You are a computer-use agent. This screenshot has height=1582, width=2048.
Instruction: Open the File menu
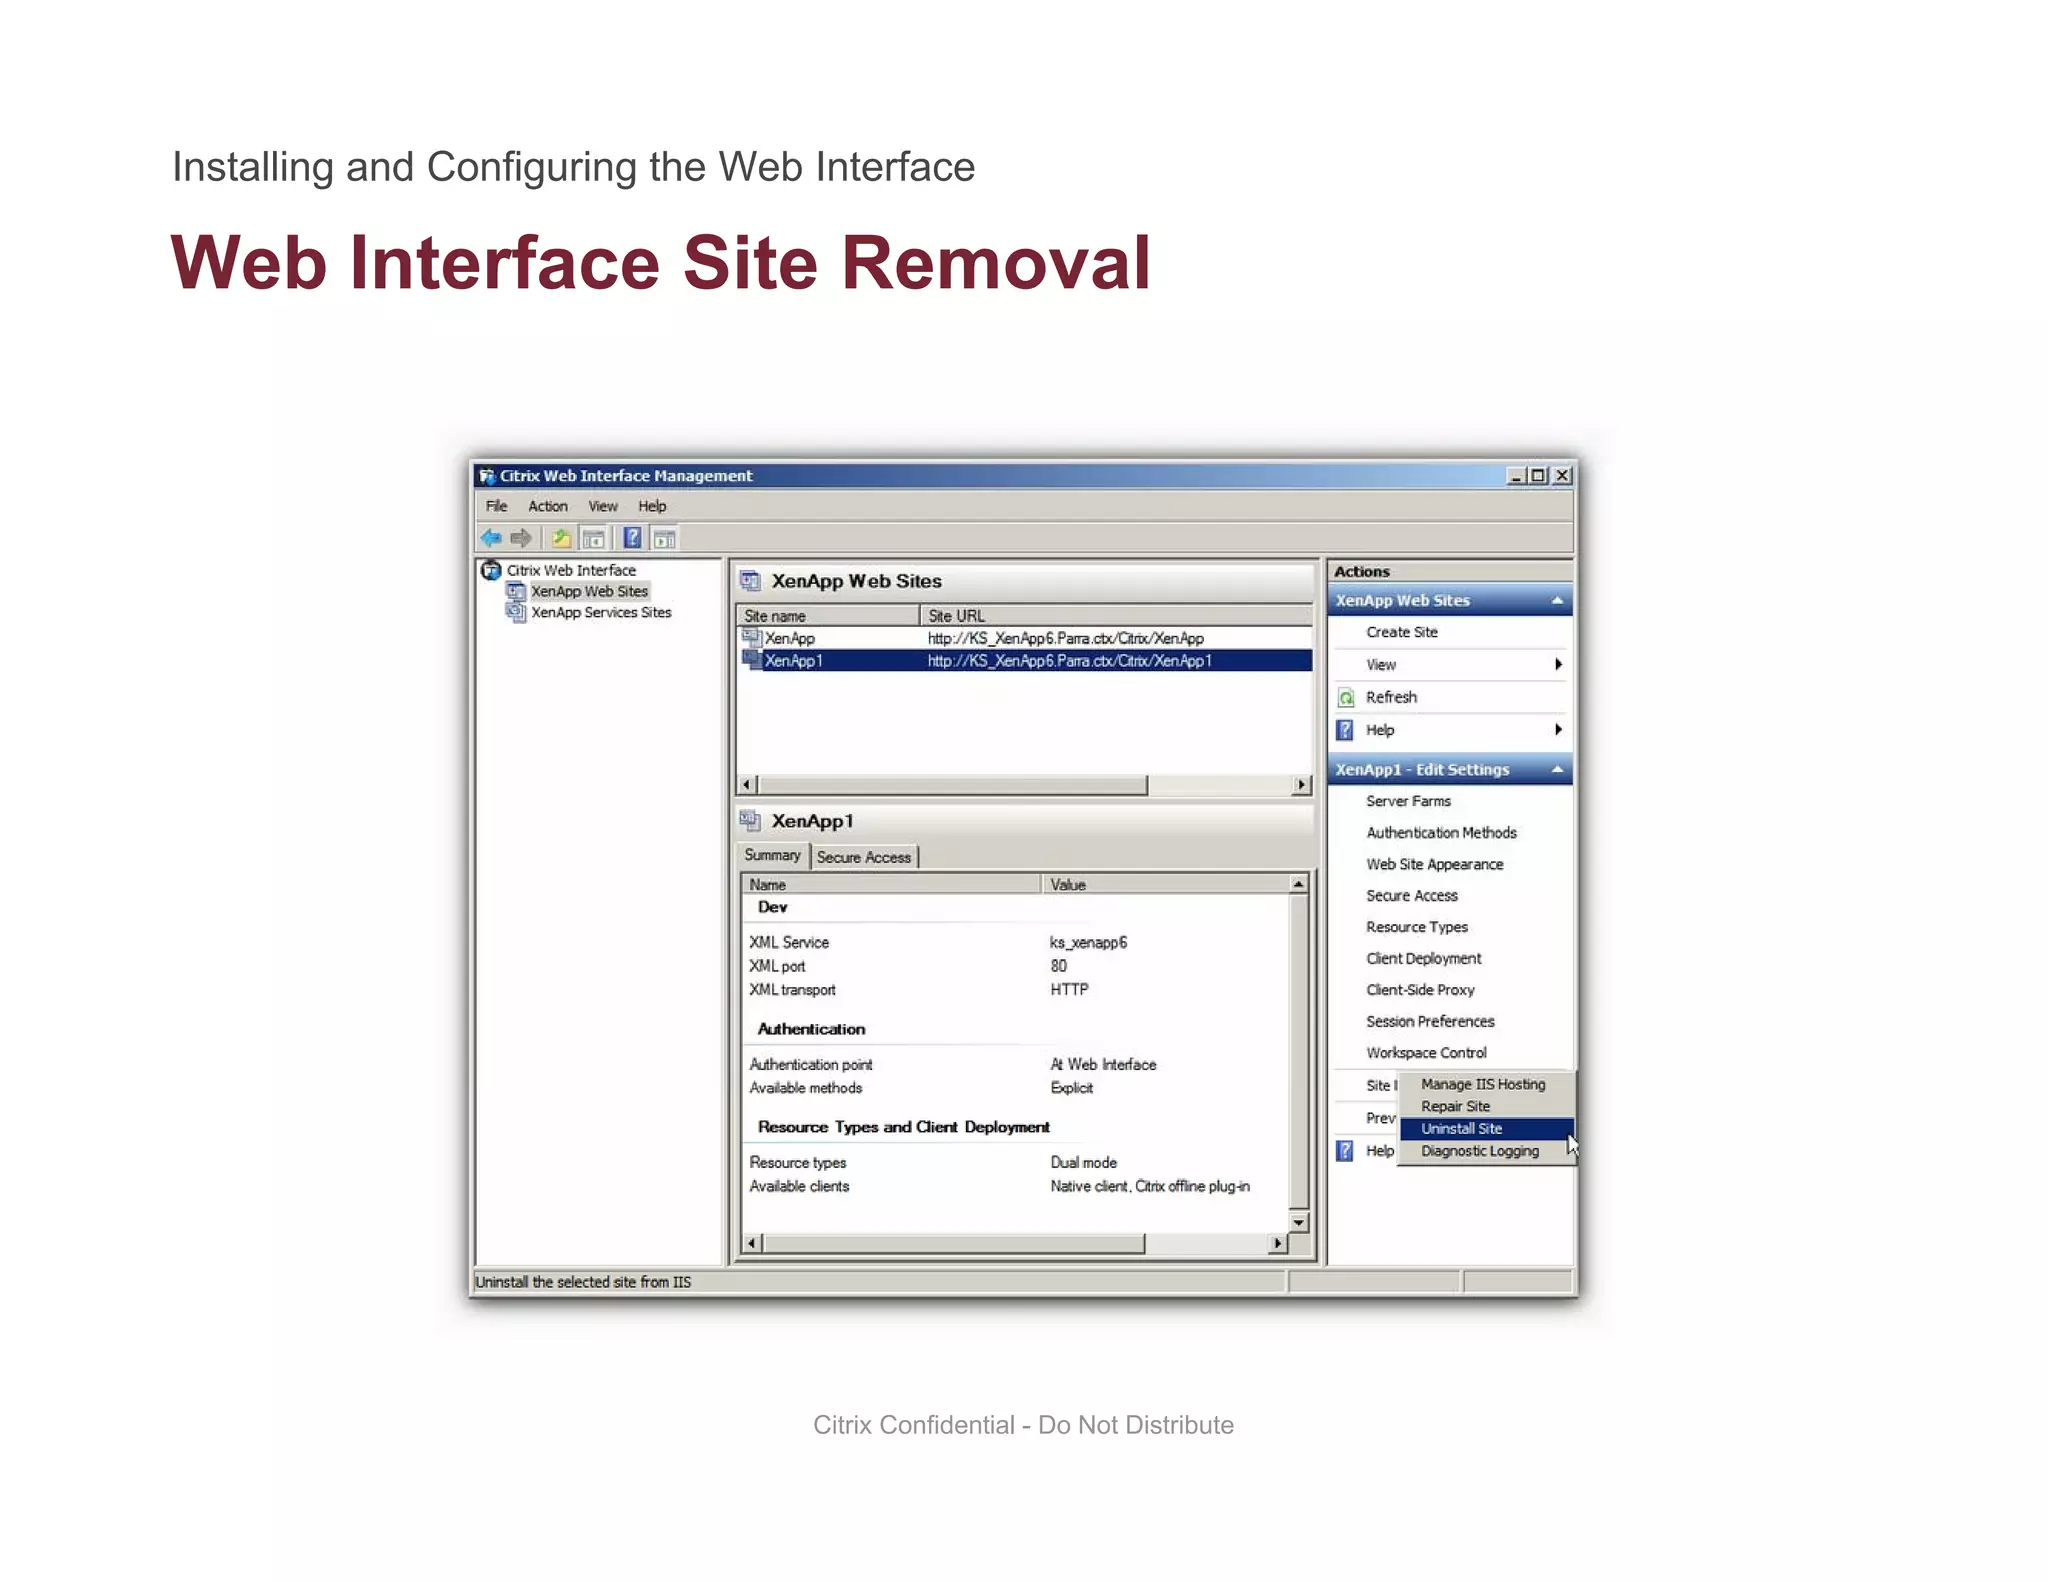(497, 506)
